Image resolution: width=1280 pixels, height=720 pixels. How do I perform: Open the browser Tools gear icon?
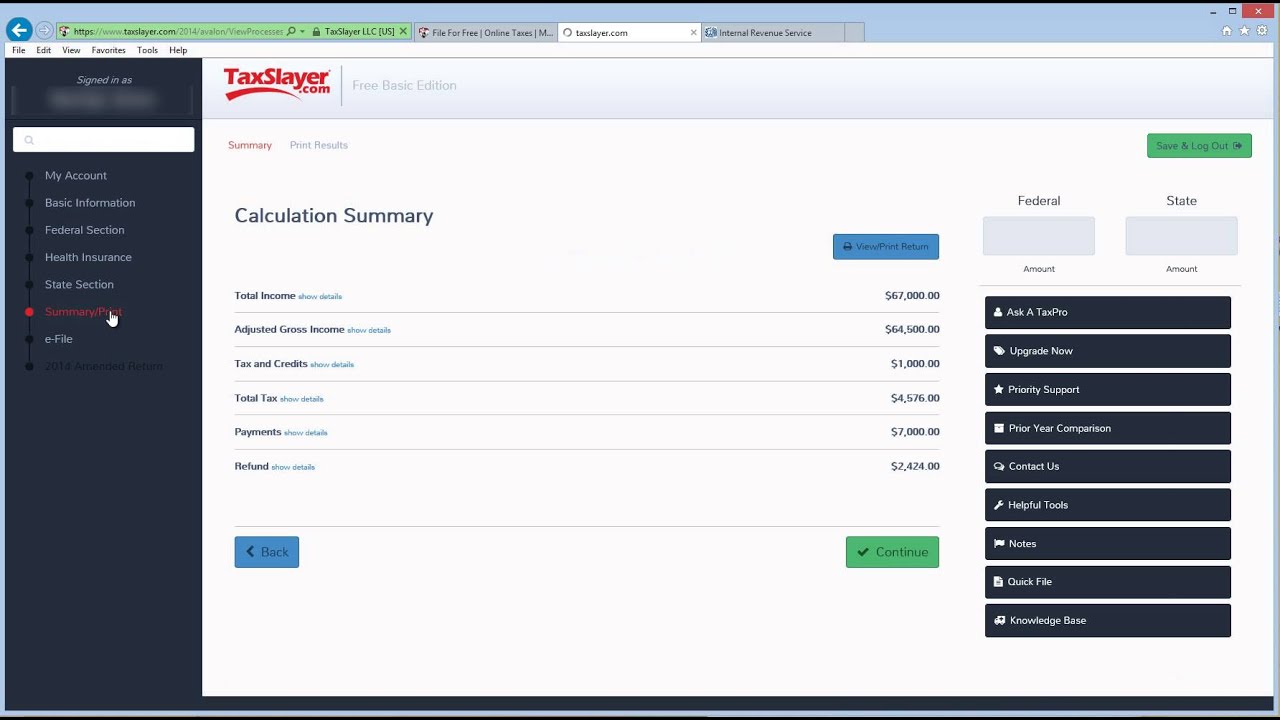(x=1263, y=31)
